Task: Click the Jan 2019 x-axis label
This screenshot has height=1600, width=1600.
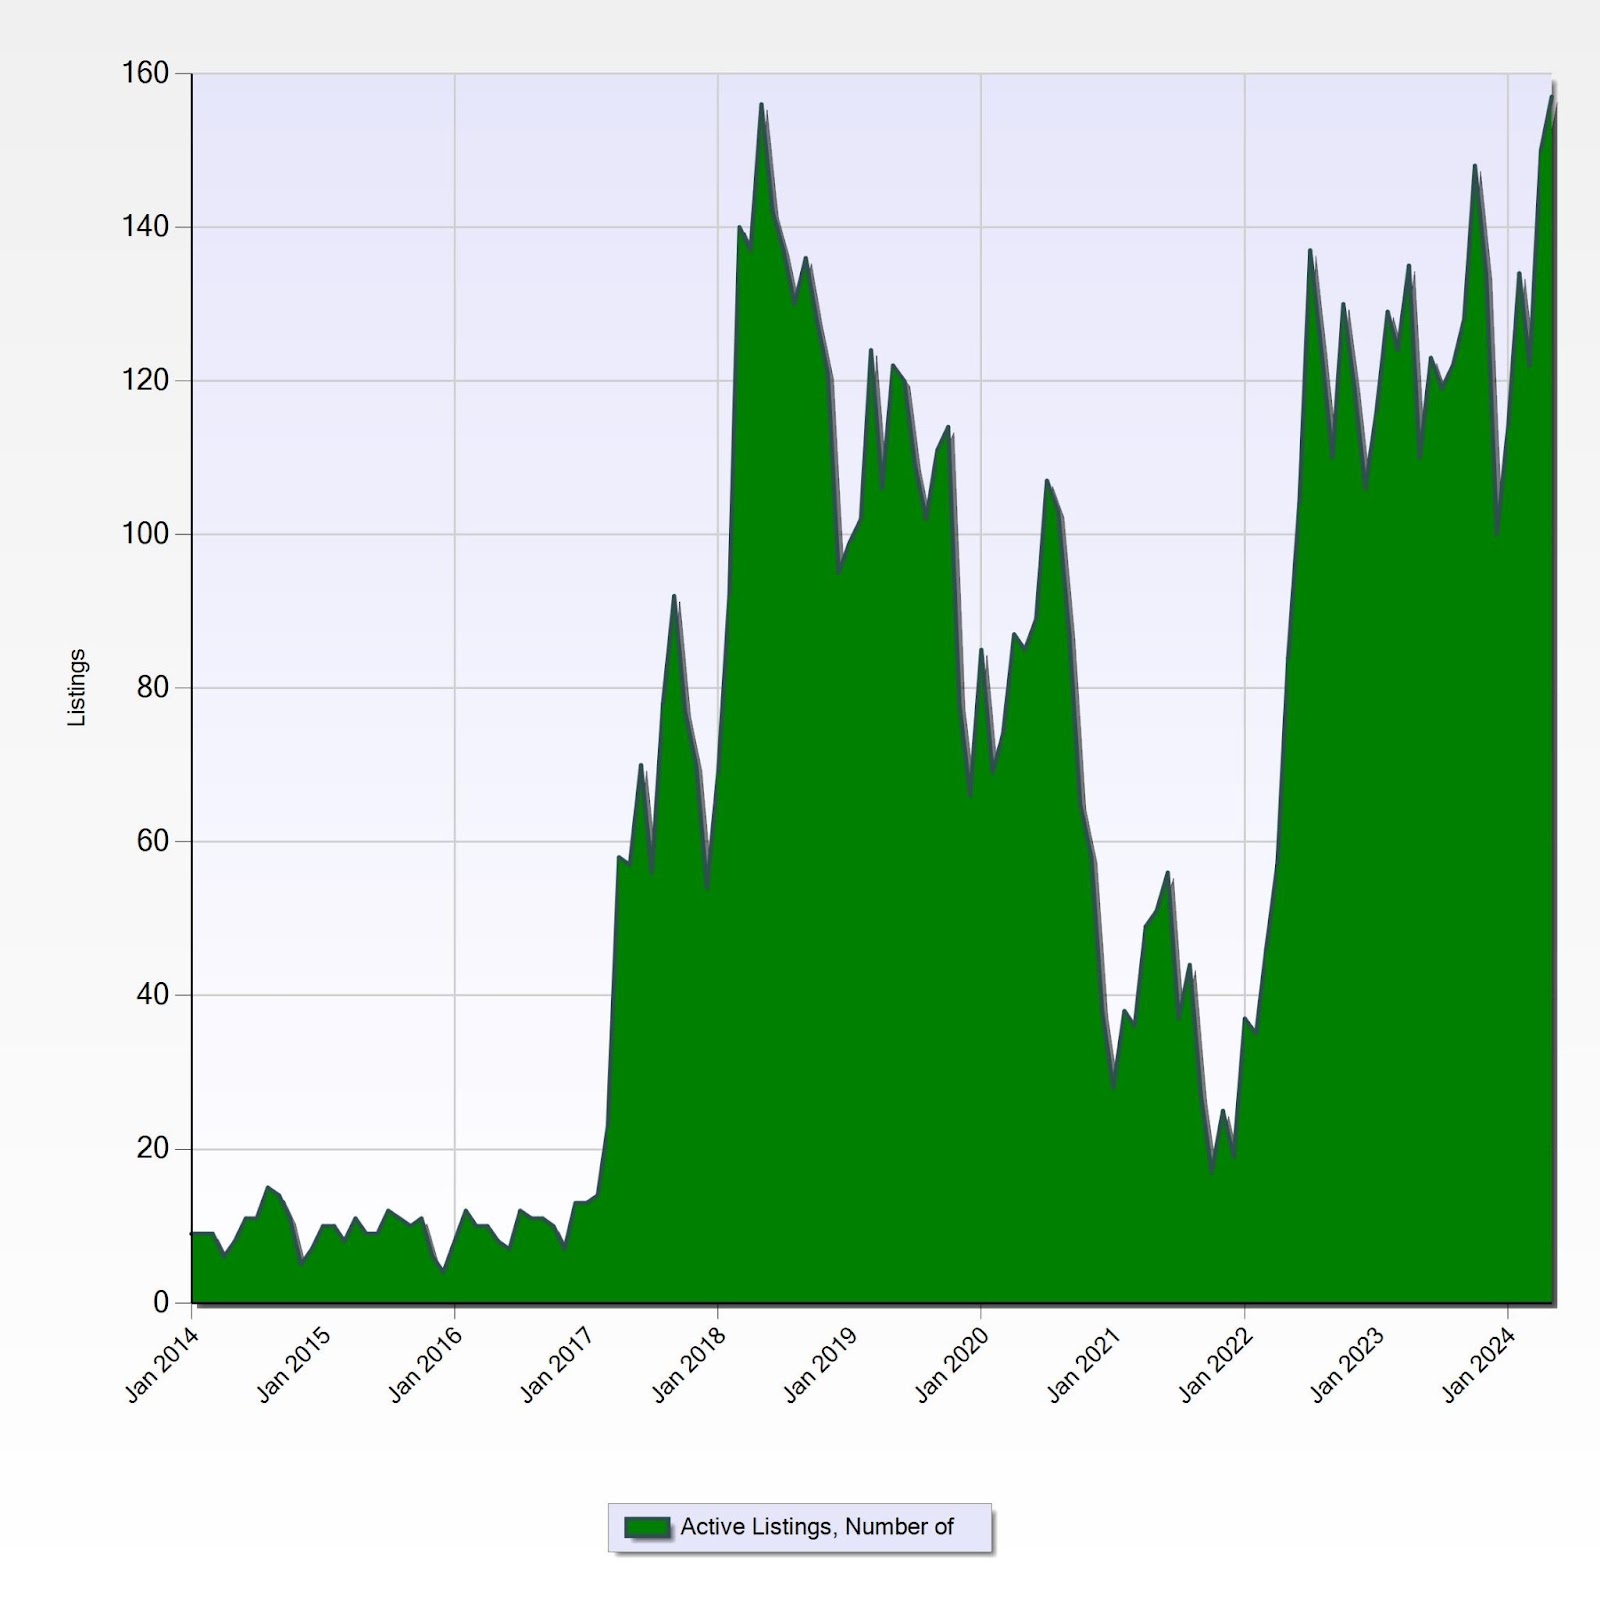Action: 820,1365
